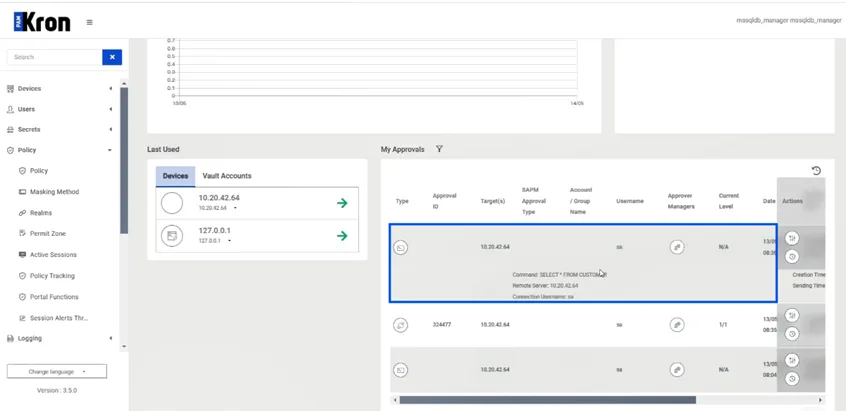Click the refresh history icon above approvals table
Viewport: 846px width, 411px height.
816,170
